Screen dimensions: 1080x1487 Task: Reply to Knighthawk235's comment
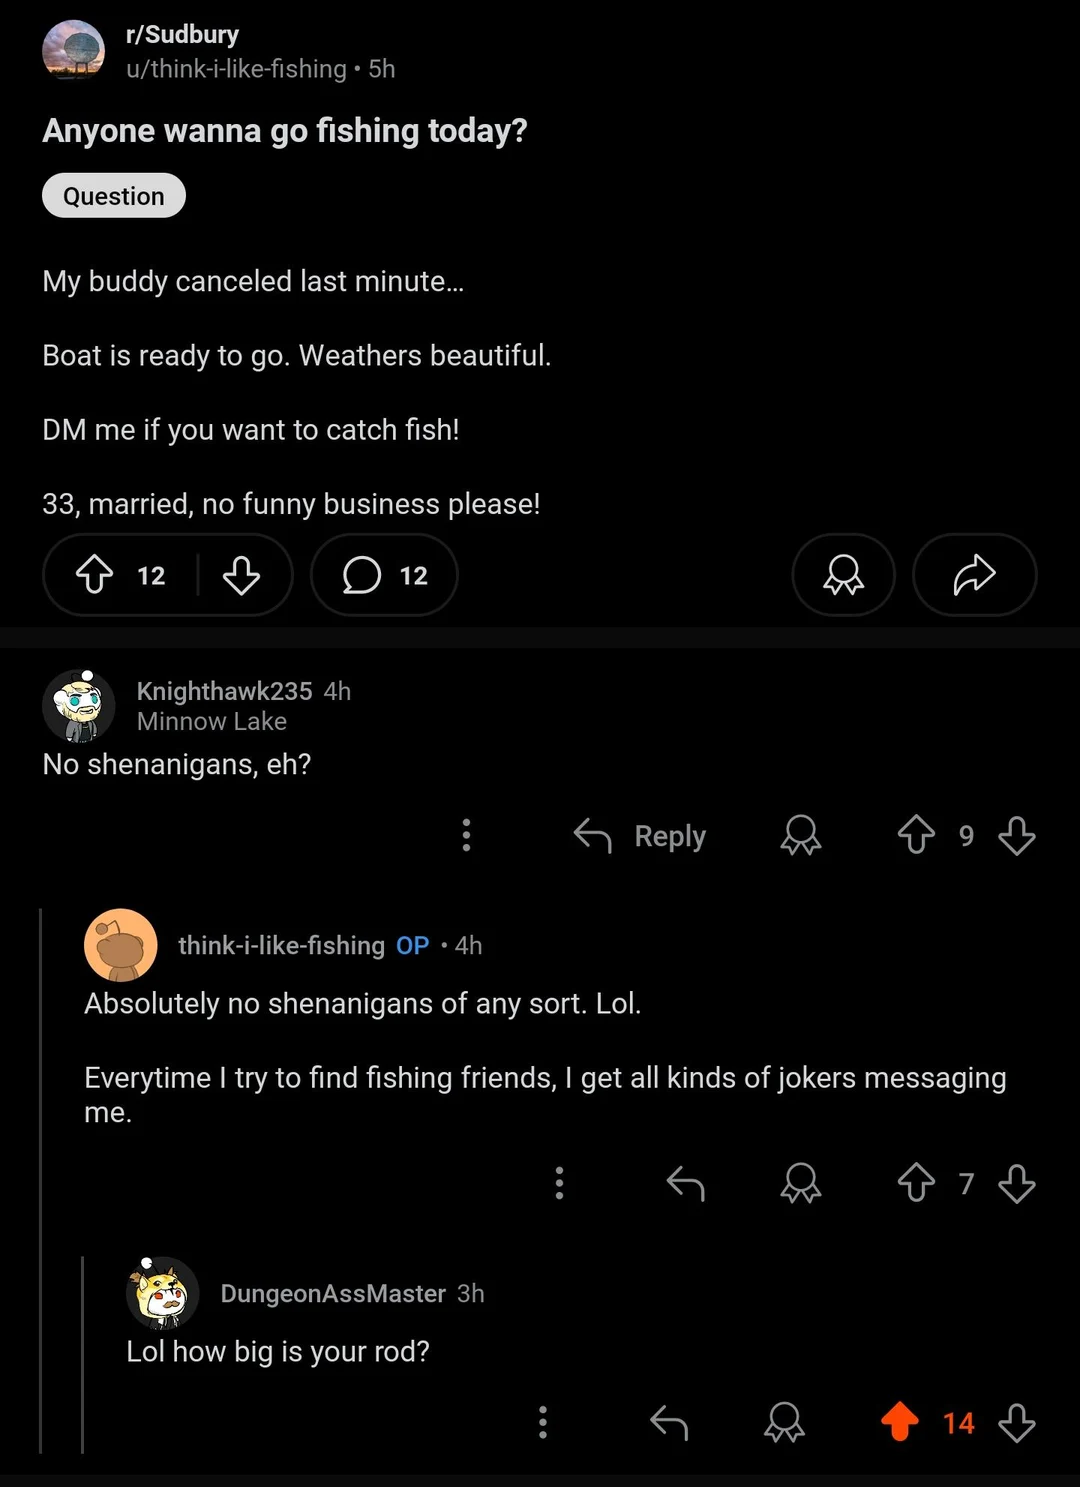pos(641,835)
